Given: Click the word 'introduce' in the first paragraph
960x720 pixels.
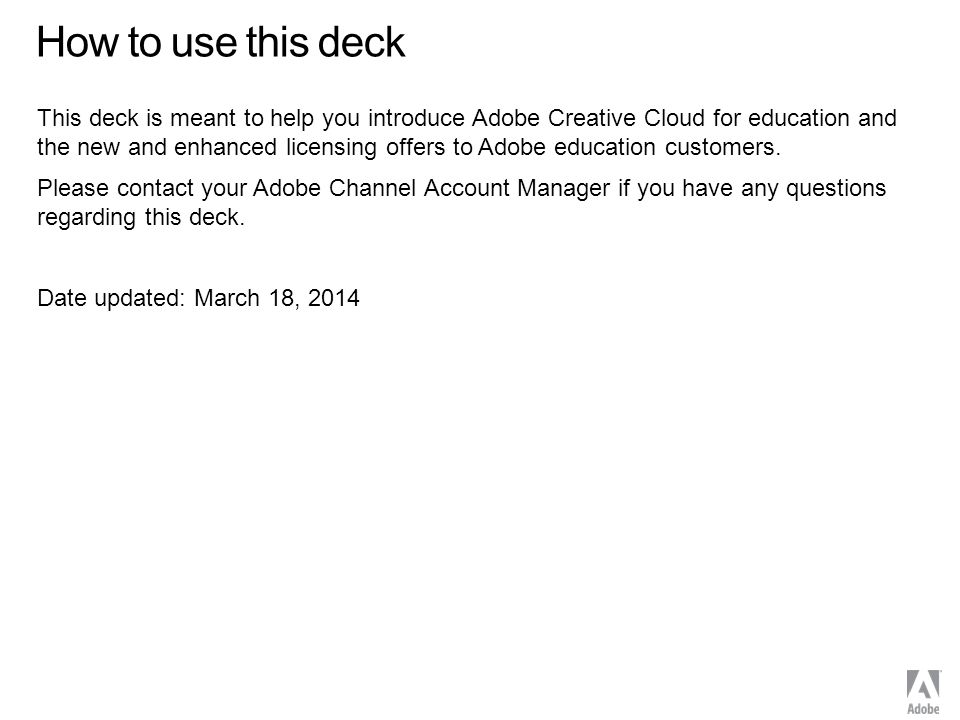Looking at the screenshot, I should coord(416,118).
